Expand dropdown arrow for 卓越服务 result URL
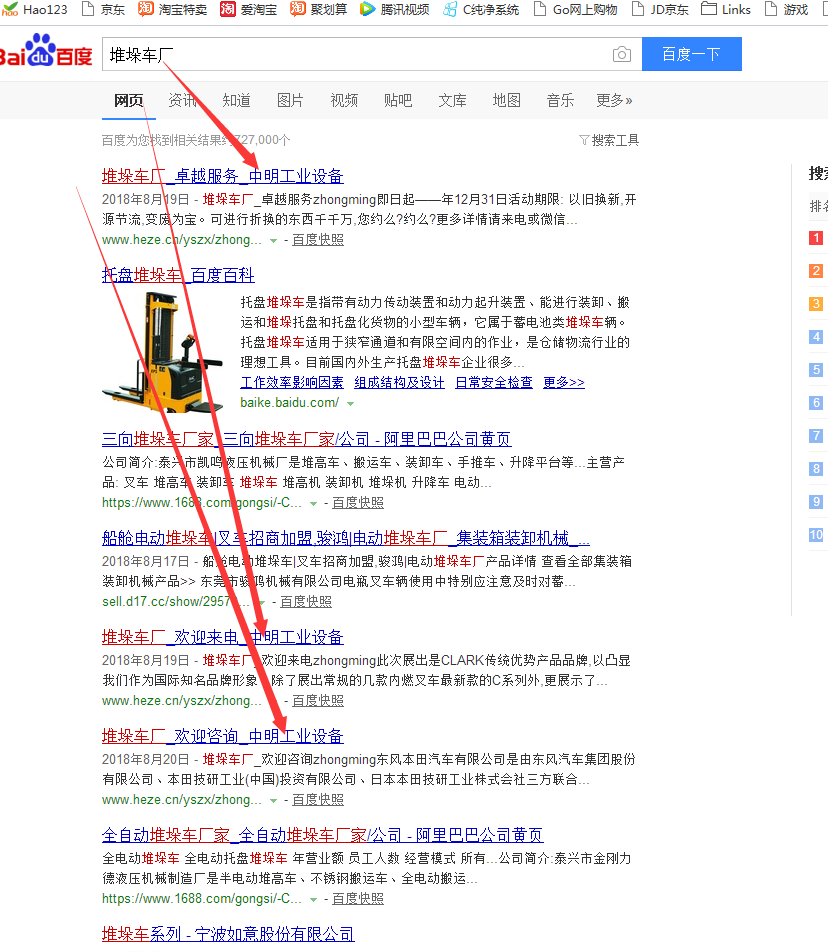The width and height of the screenshot is (828, 952). [x=274, y=241]
